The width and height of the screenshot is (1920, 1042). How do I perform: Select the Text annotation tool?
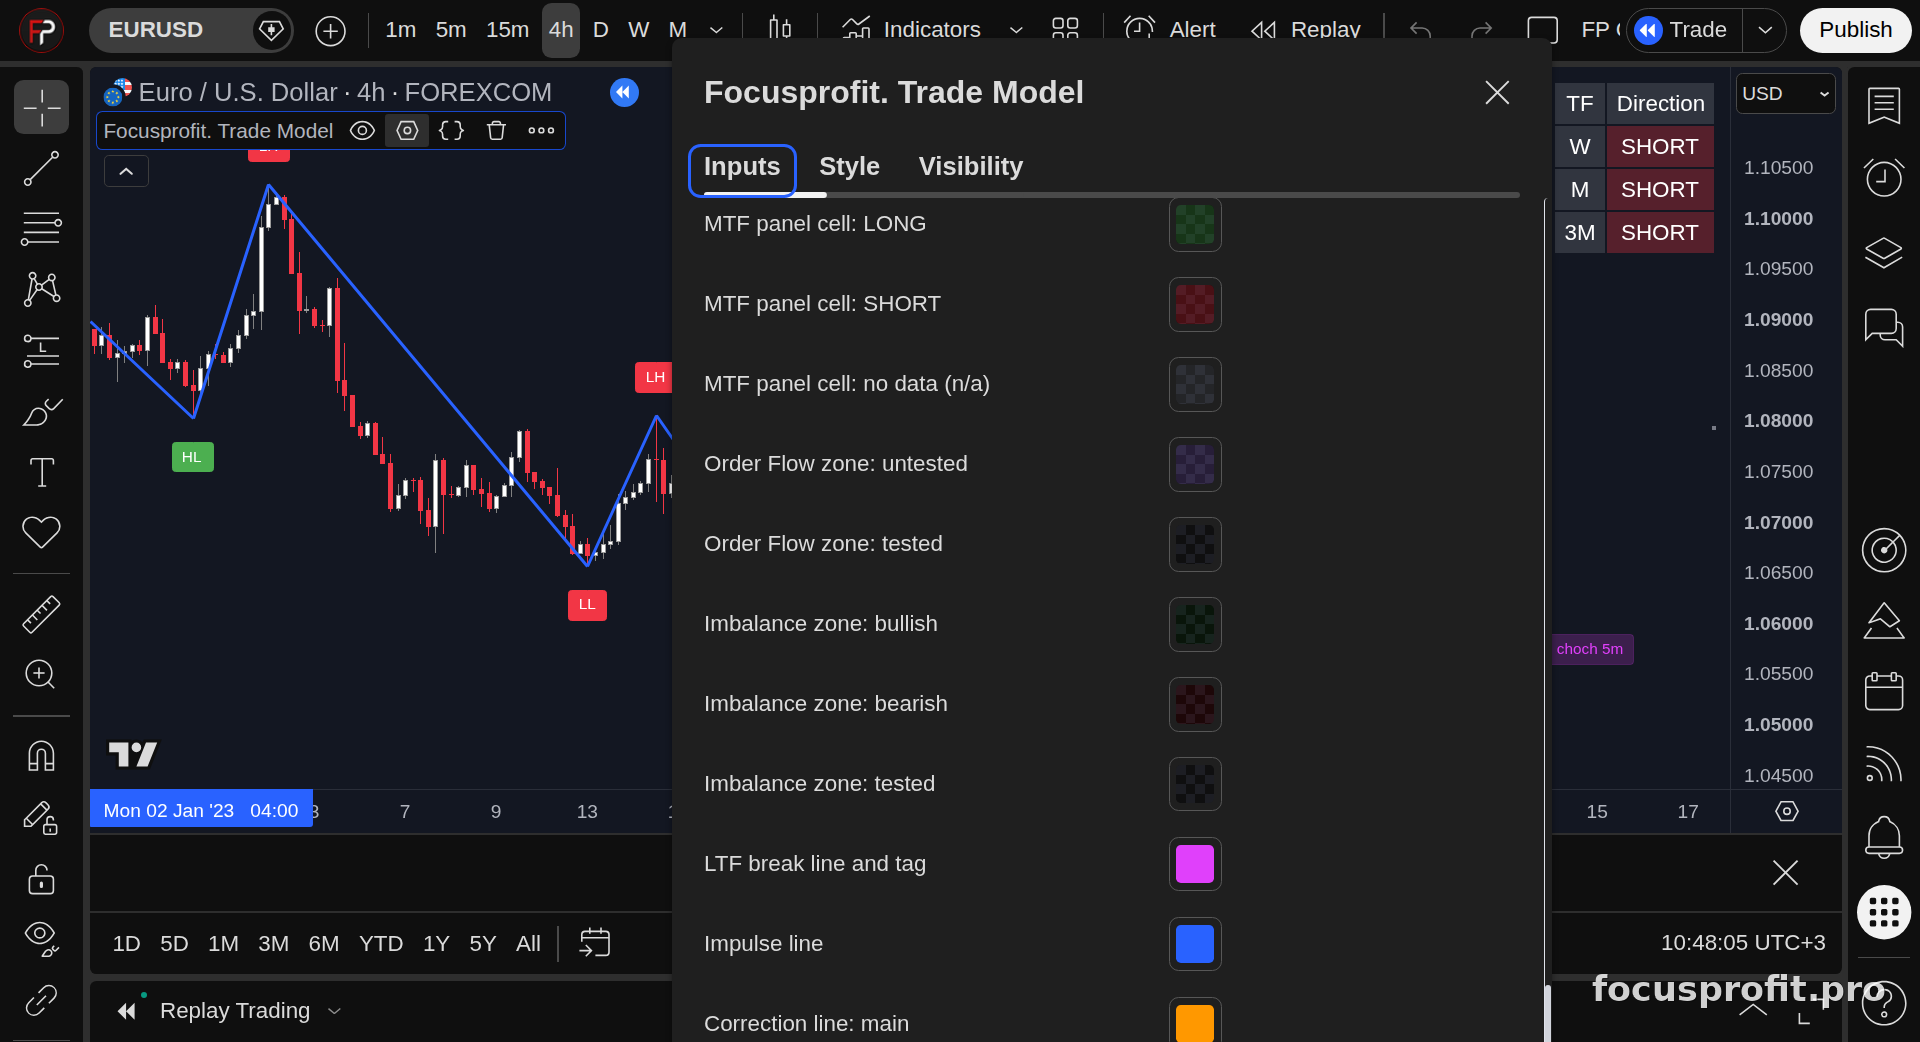tap(41, 472)
